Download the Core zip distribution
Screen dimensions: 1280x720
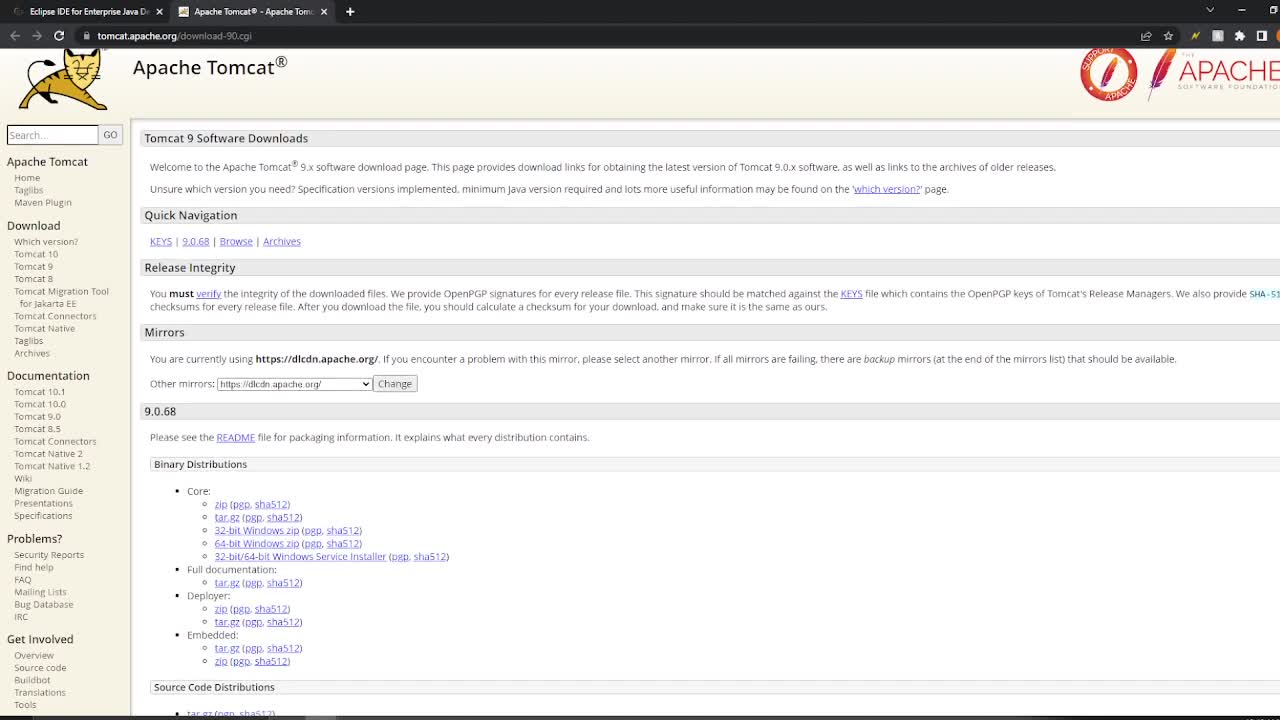[221, 505]
